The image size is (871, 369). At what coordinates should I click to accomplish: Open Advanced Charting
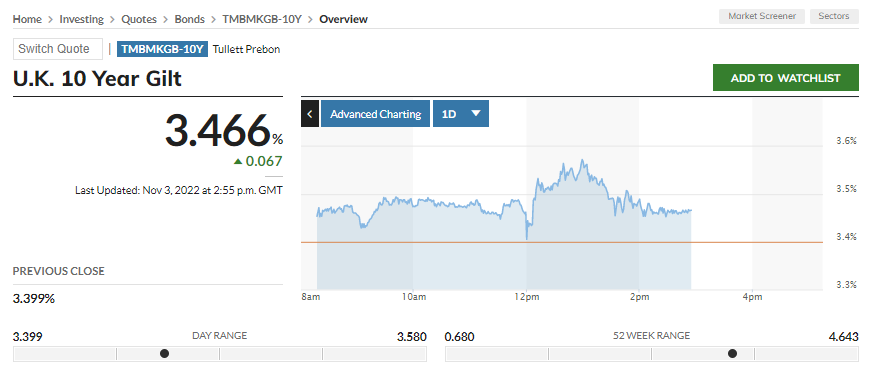(x=376, y=114)
